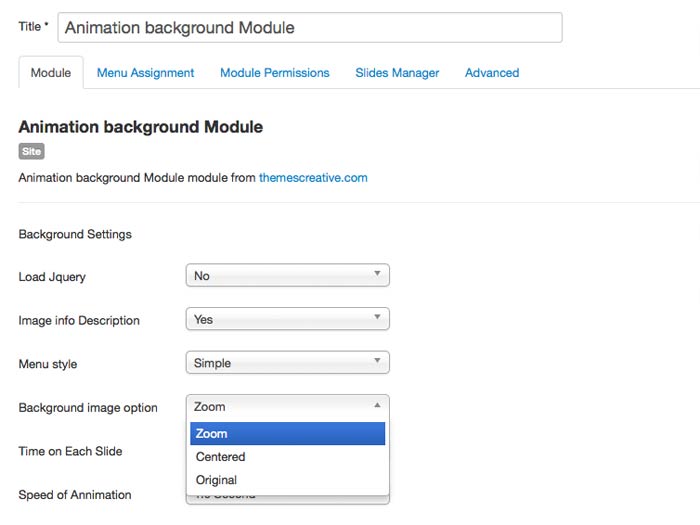Click the Load Jquery field label
Viewport: 700px width, 525px height.
point(52,277)
